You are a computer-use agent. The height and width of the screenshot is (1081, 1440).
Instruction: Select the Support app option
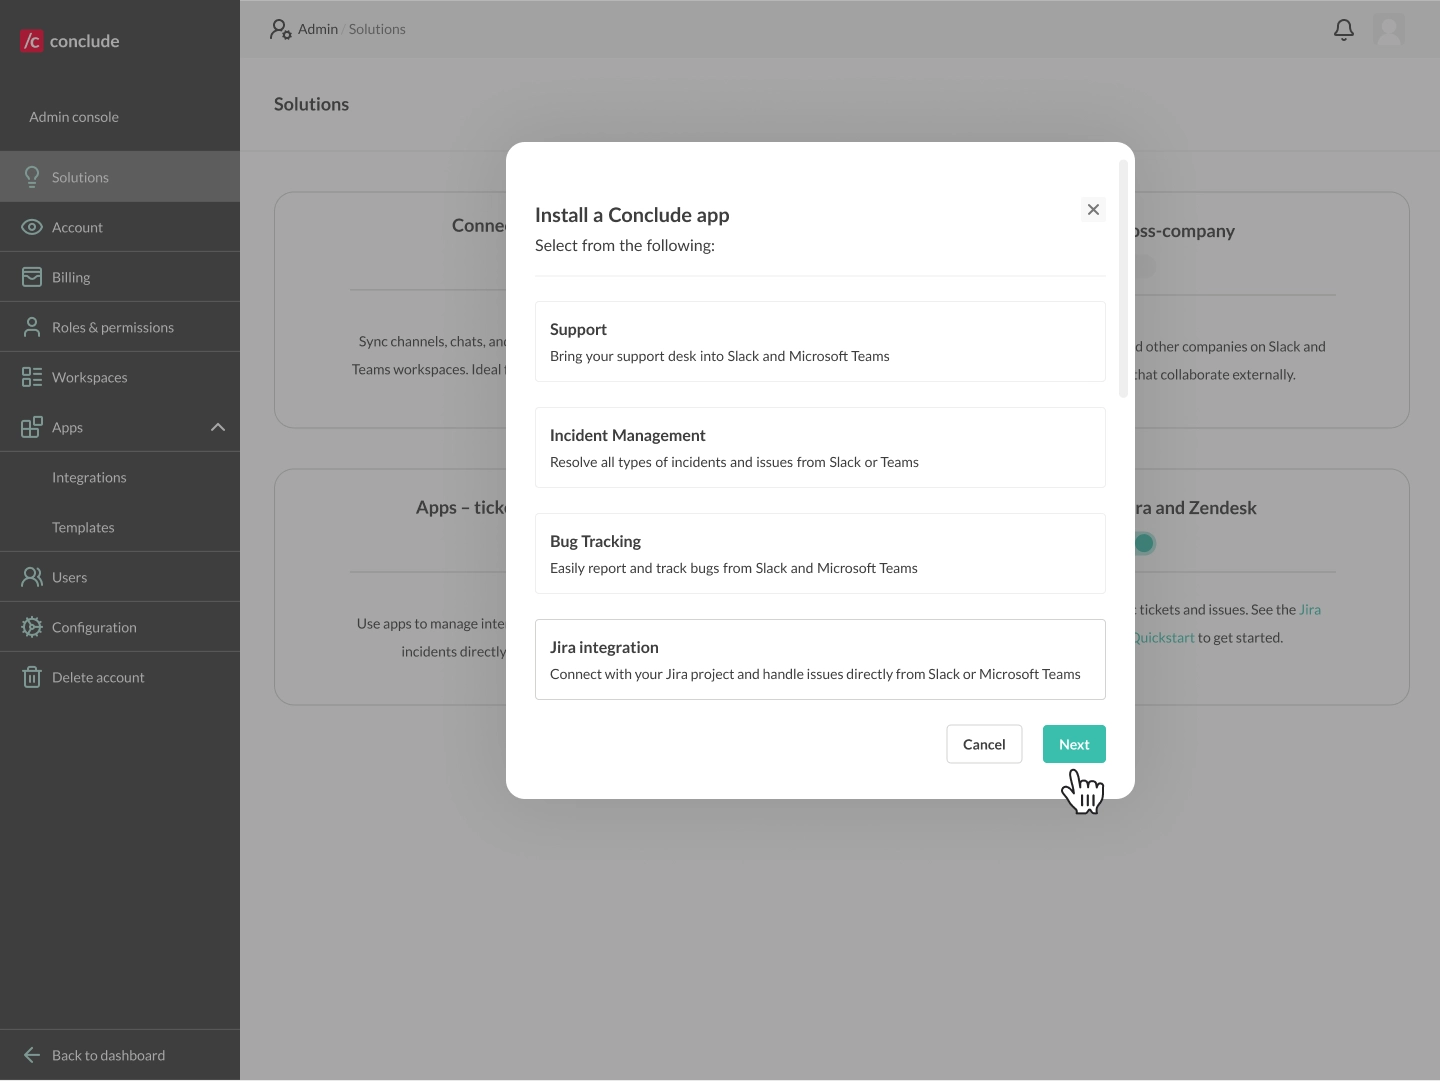point(820,341)
